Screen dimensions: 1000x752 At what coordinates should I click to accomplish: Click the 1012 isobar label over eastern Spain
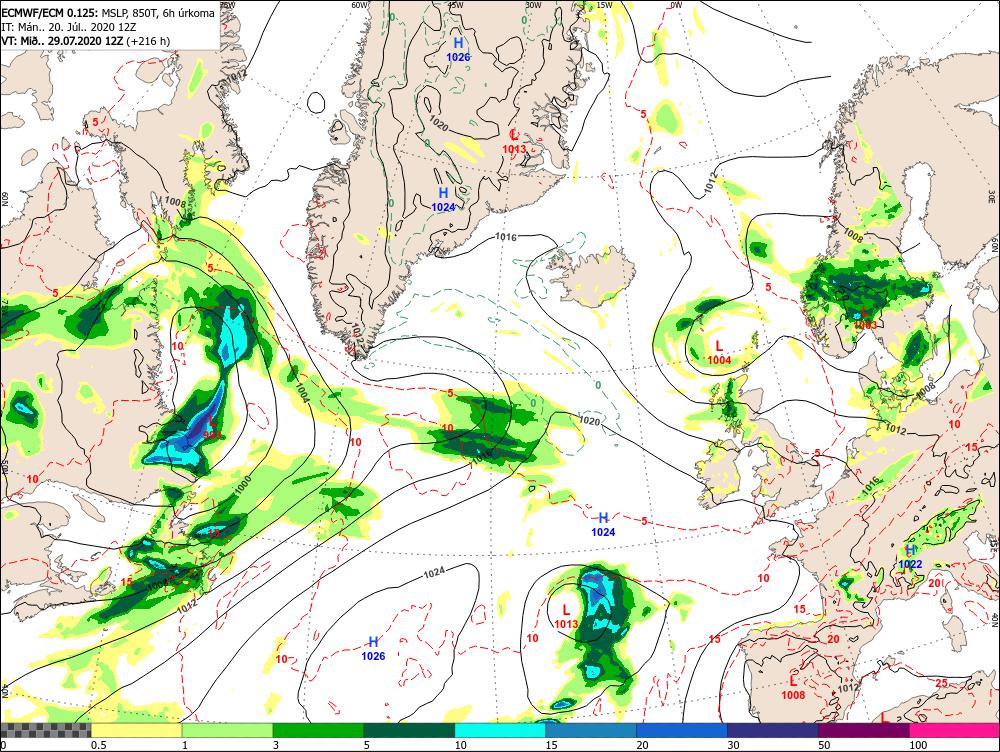(848, 688)
